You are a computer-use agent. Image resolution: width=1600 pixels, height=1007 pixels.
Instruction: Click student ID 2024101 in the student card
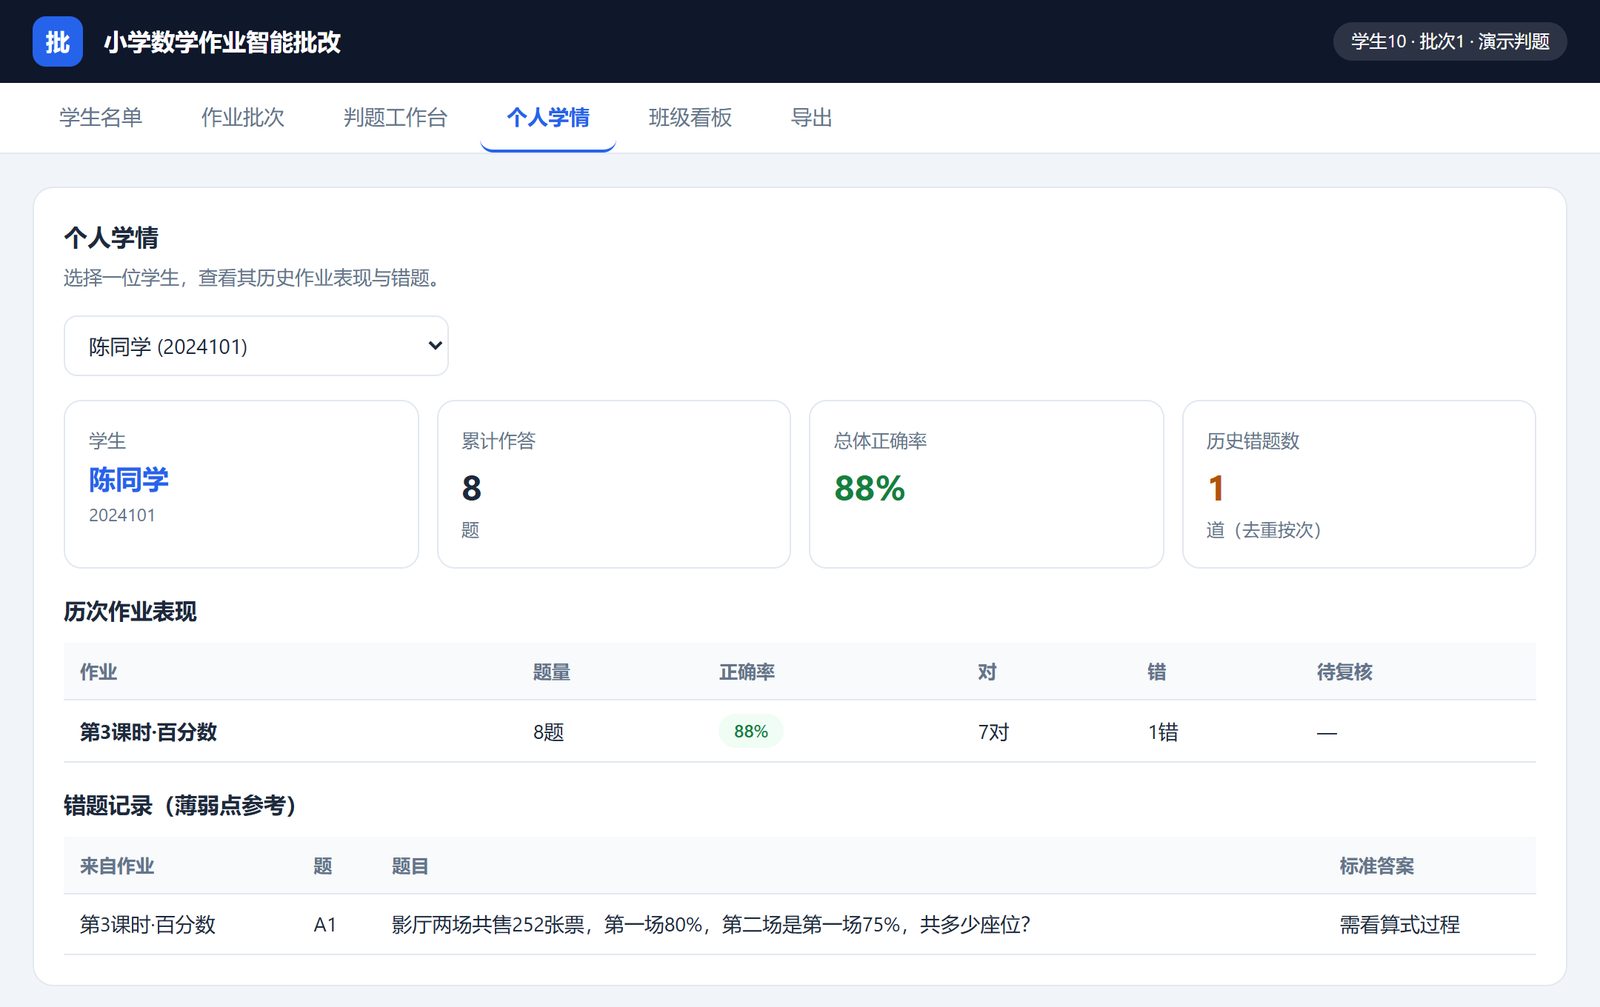coord(122,515)
